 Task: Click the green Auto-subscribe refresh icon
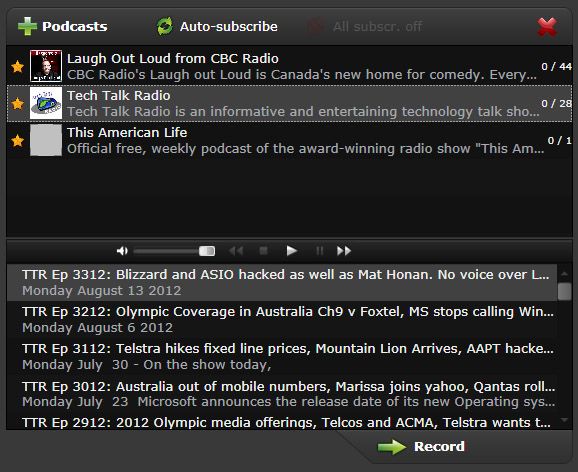coord(164,27)
